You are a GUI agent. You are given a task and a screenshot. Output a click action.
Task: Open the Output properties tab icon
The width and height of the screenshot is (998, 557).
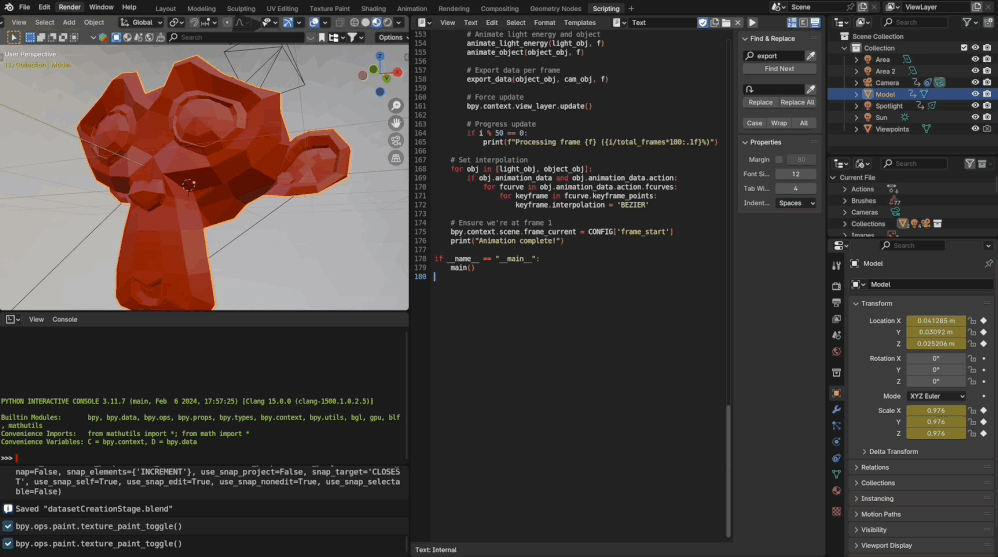point(836,302)
